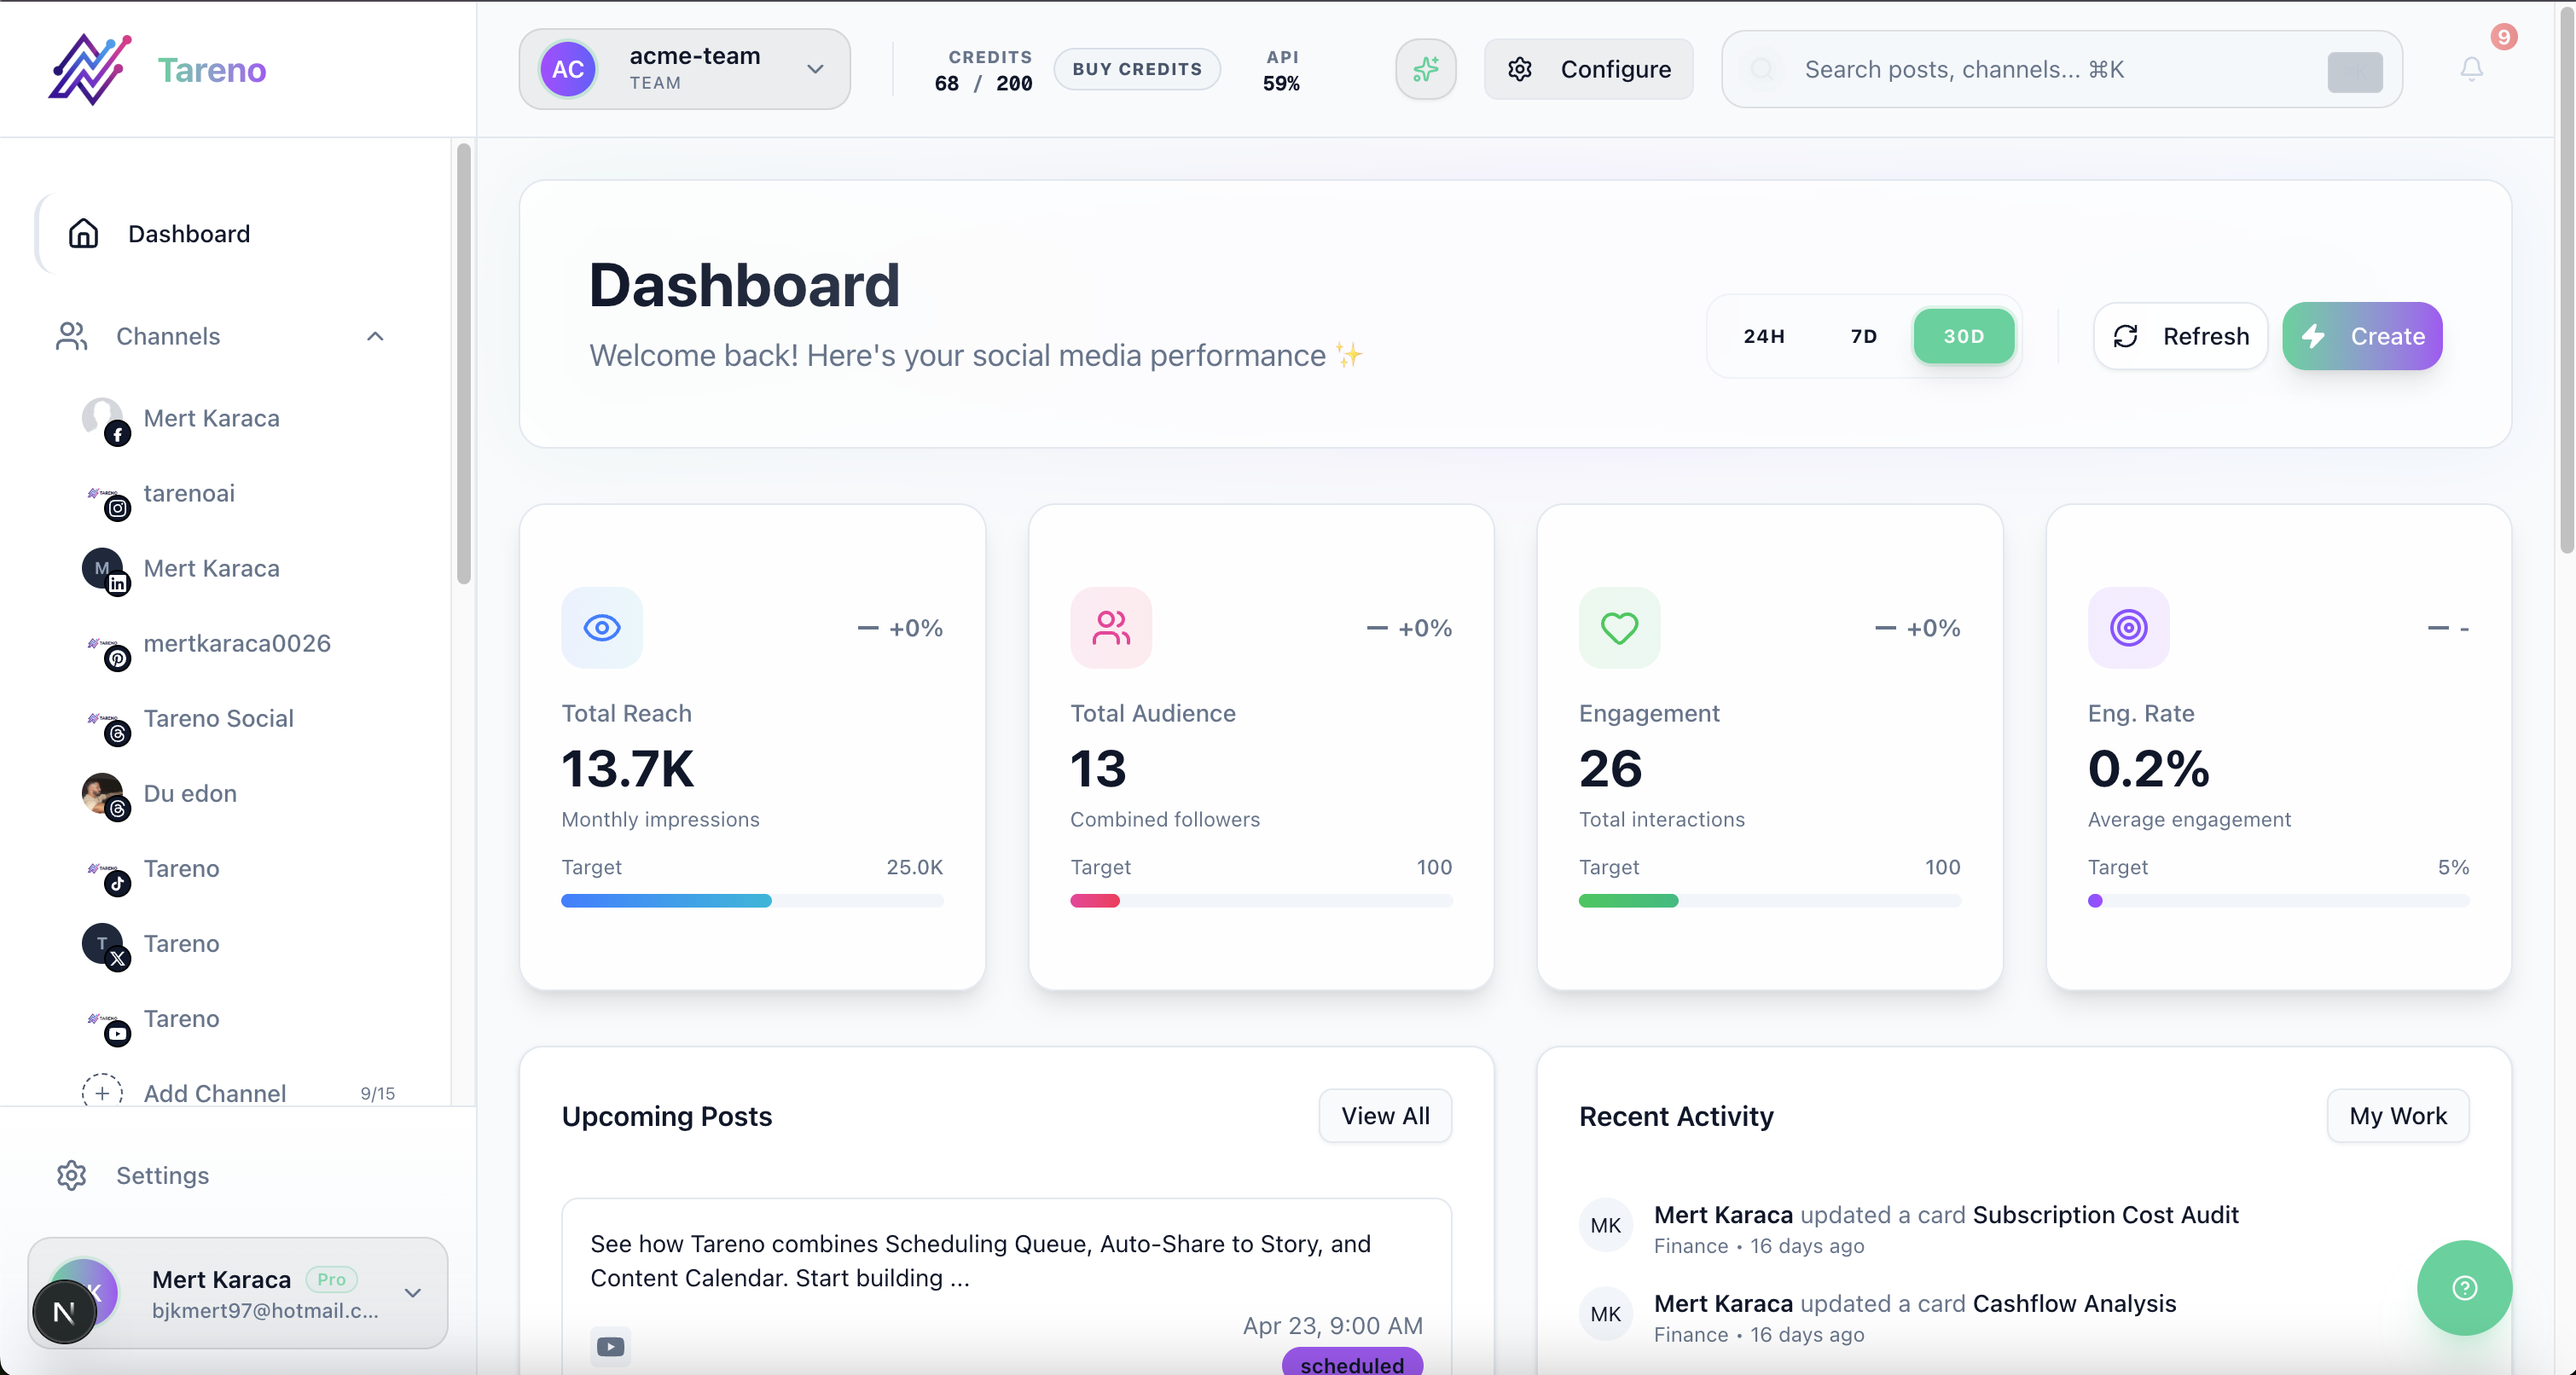The height and width of the screenshot is (1375, 2576).
Task: Click the Engagement target progress bar
Action: [x=1769, y=901]
